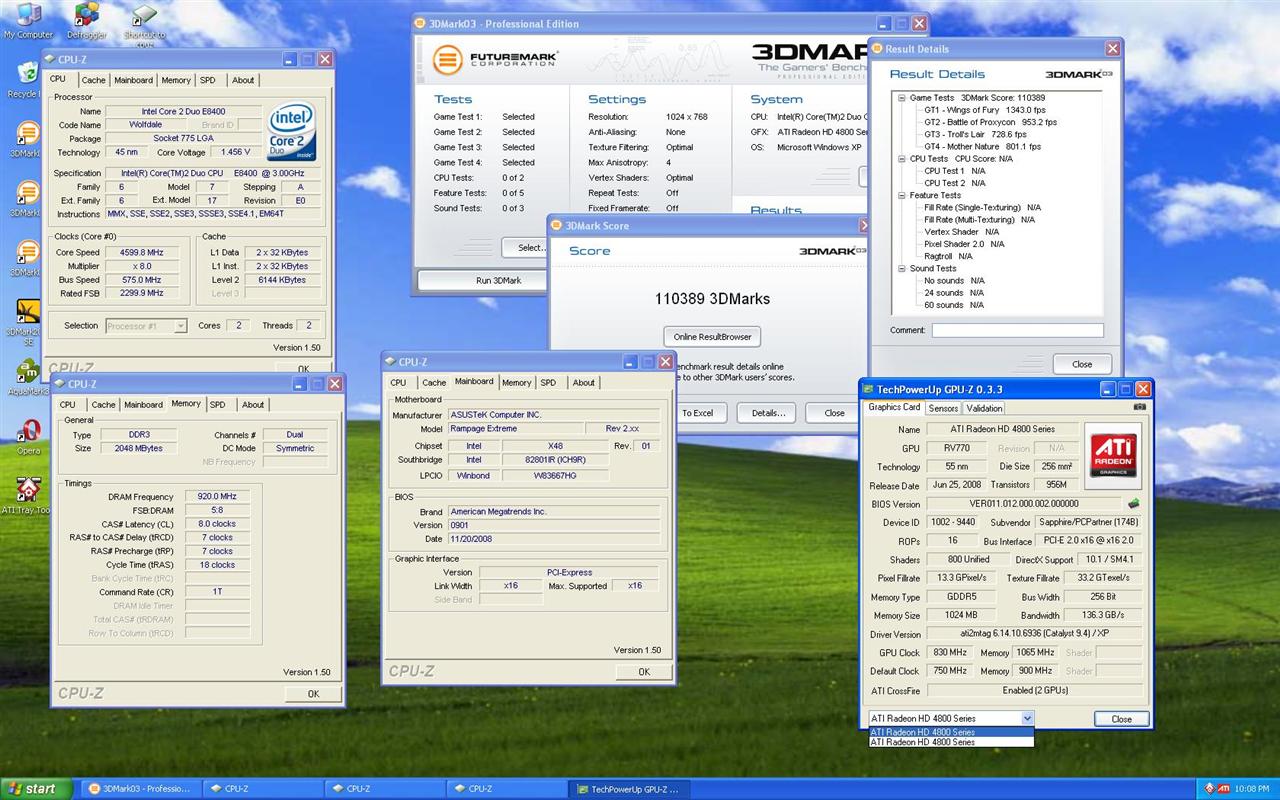Click the taskbar clock showing 10:08 PM
This screenshot has width=1280, height=800.
(1254, 789)
